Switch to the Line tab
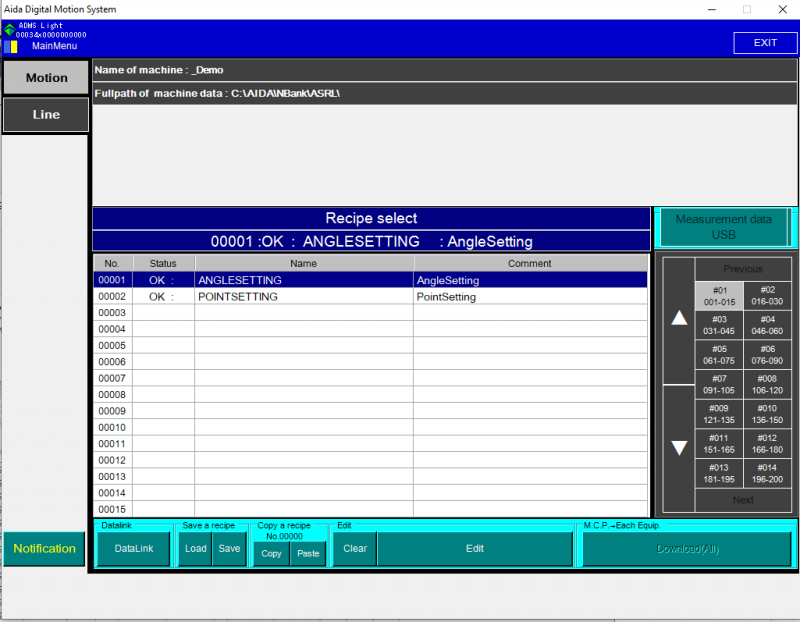The width and height of the screenshot is (800, 622). pos(45,114)
